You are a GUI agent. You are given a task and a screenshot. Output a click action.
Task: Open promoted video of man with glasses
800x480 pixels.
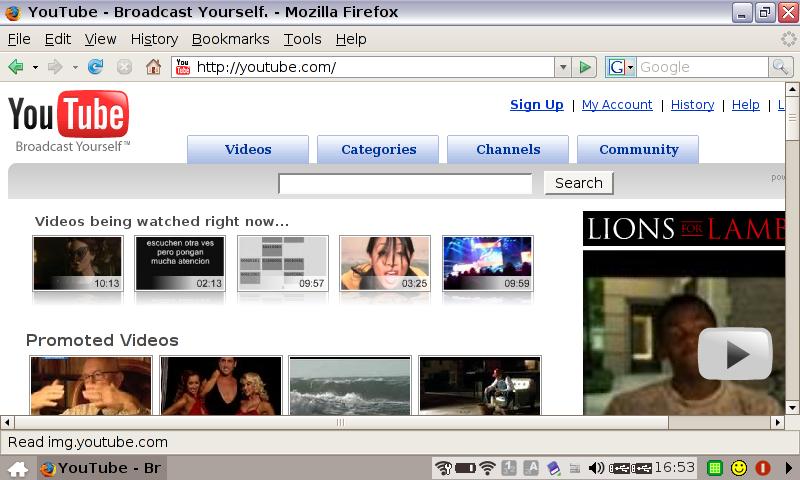tap(91, 385)
